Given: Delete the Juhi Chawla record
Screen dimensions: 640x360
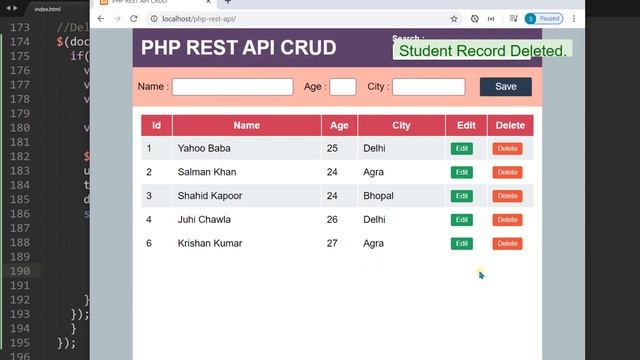Looking at the screenshot, I should pyautogui.click(x=507, y=220).
